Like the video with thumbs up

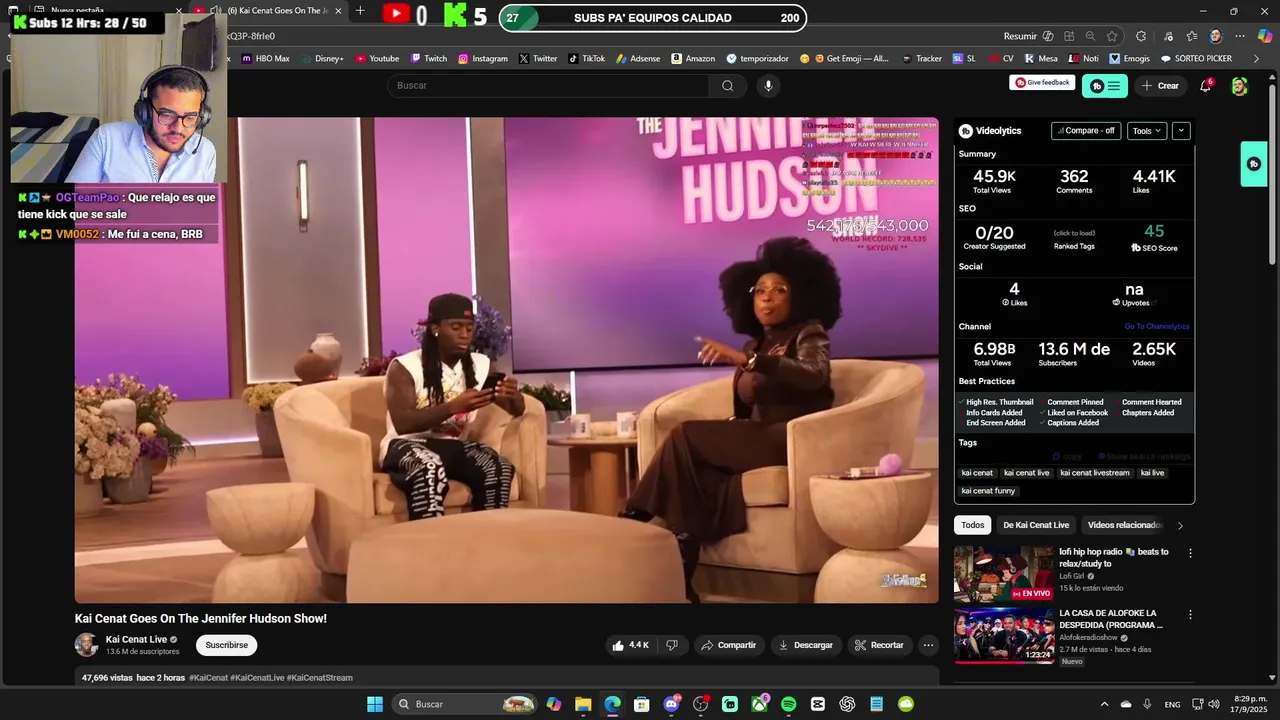(631, 645)
